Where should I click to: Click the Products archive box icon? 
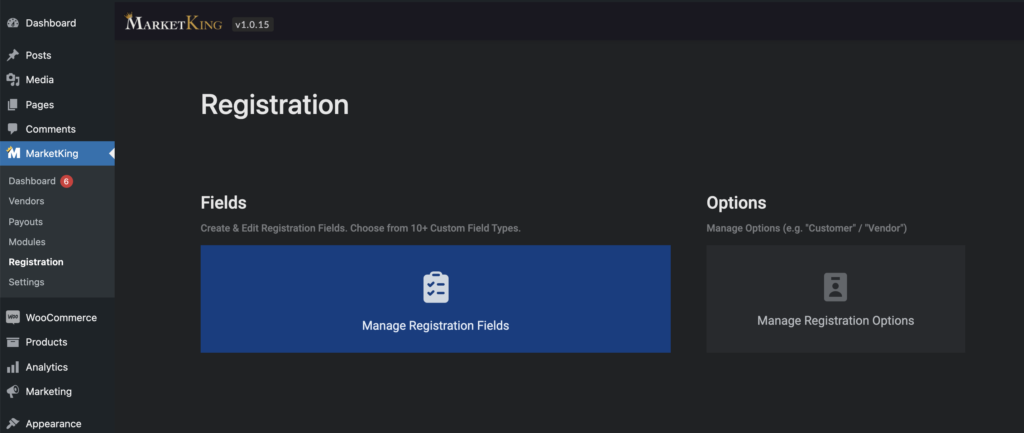point(12,342)
